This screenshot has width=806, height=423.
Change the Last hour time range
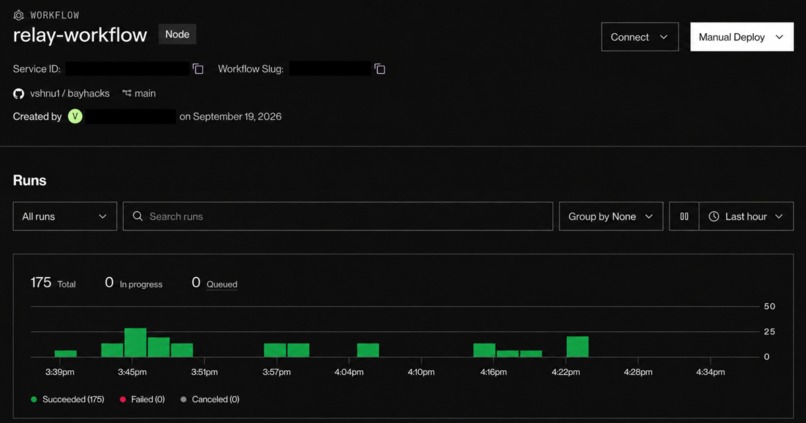(746, 216)
